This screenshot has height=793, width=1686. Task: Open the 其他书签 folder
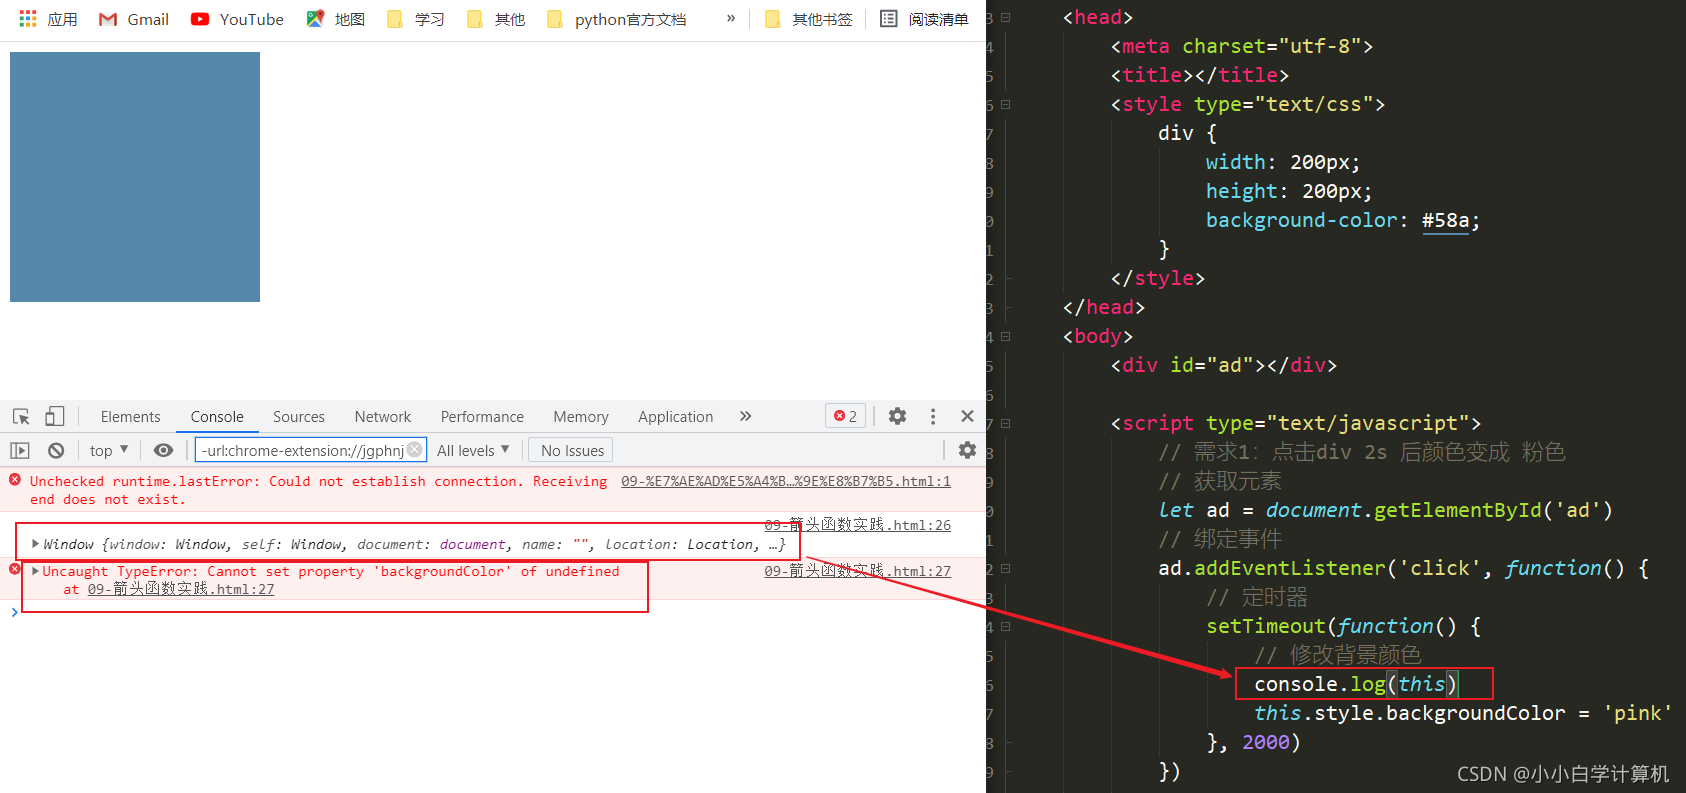tap(809, 19)
